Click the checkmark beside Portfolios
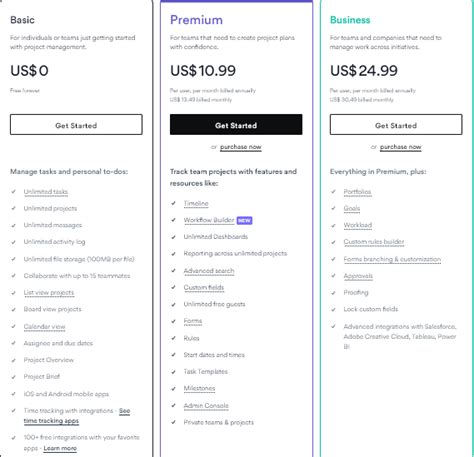 [333, 192]
